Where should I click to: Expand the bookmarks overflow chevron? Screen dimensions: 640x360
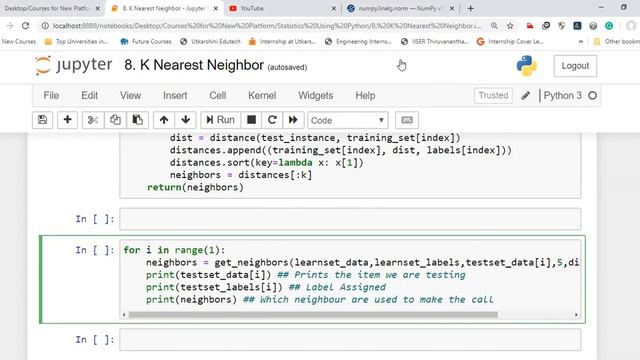click(580, 41)
